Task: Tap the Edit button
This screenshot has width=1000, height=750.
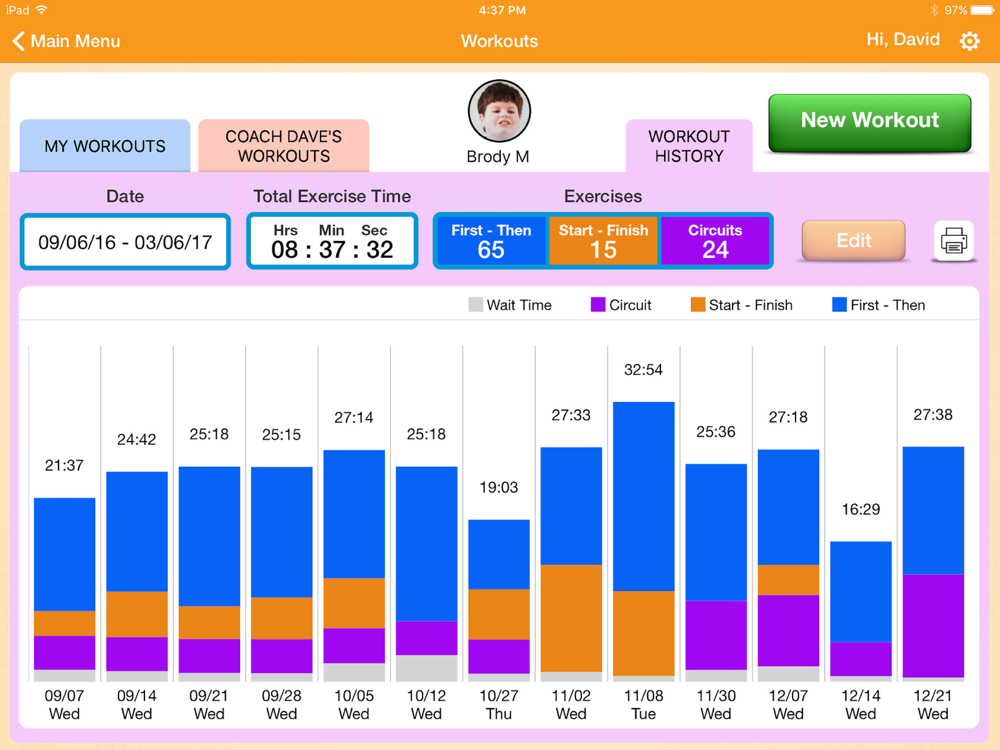Action: (853, 240)
